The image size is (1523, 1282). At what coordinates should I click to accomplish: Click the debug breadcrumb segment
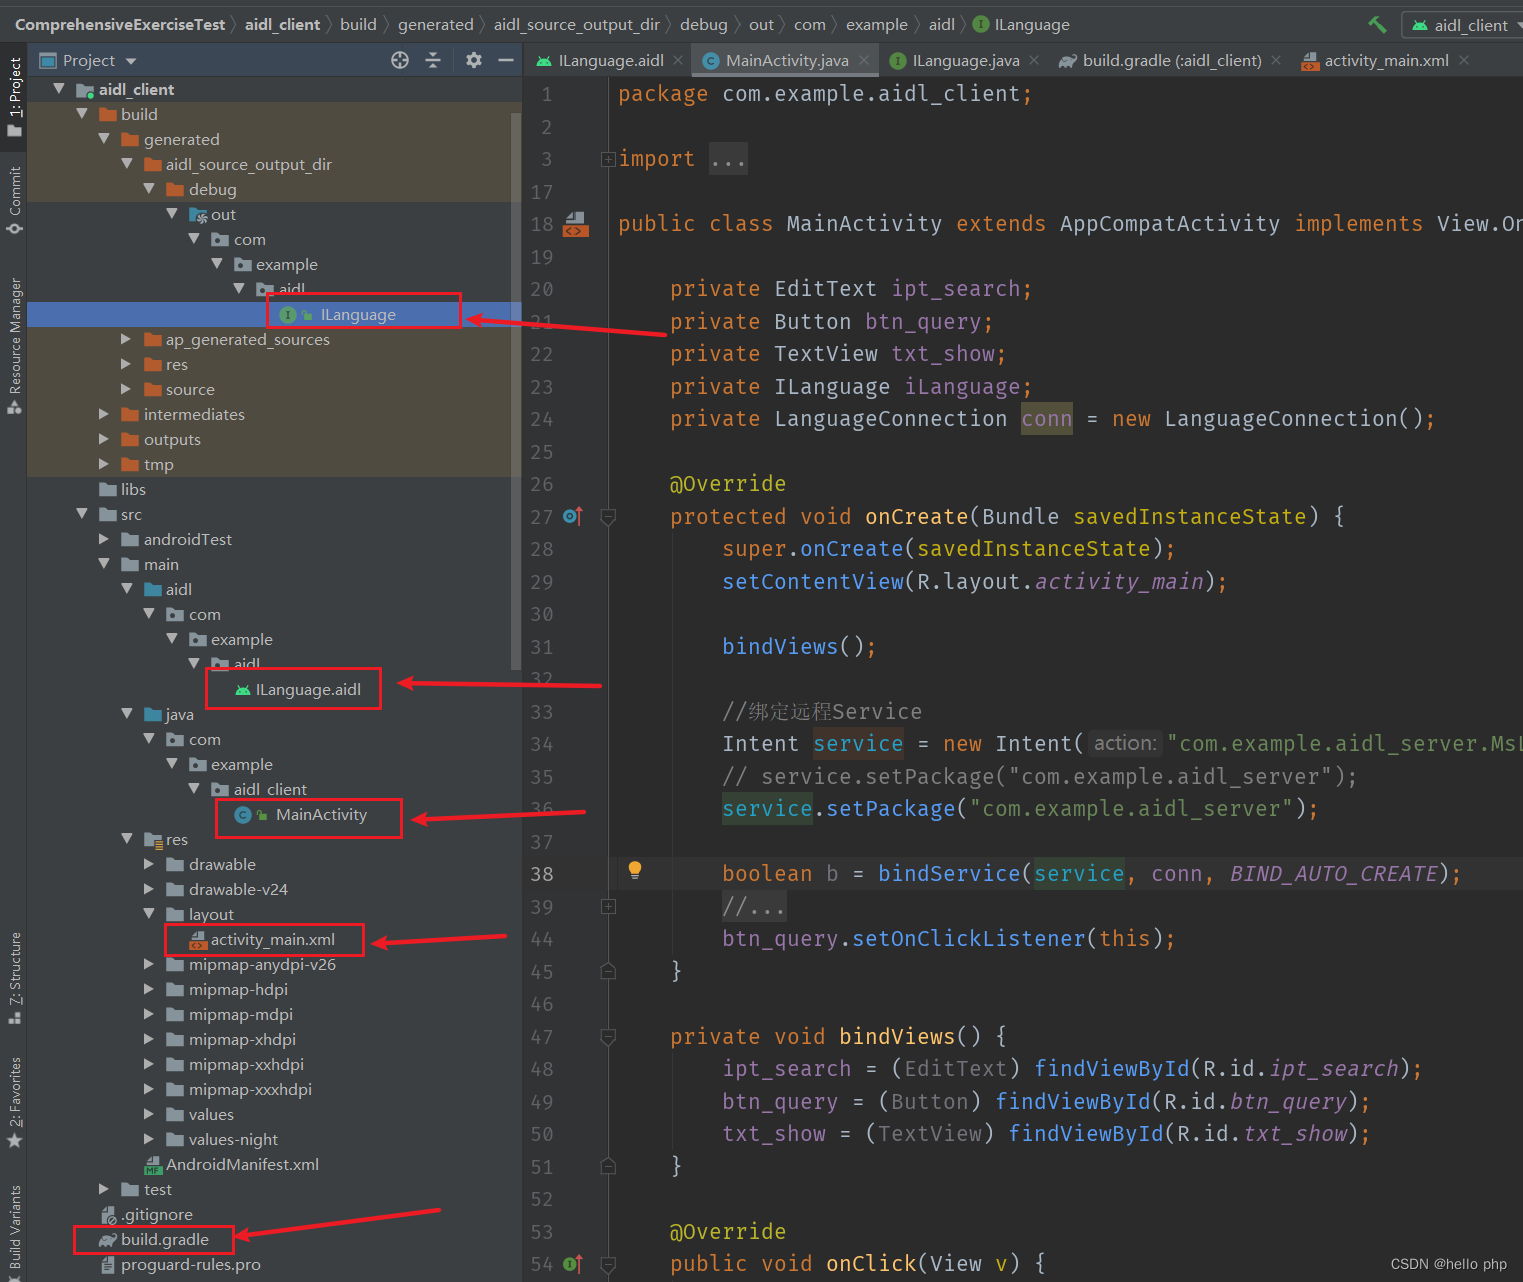coord(704,24)
